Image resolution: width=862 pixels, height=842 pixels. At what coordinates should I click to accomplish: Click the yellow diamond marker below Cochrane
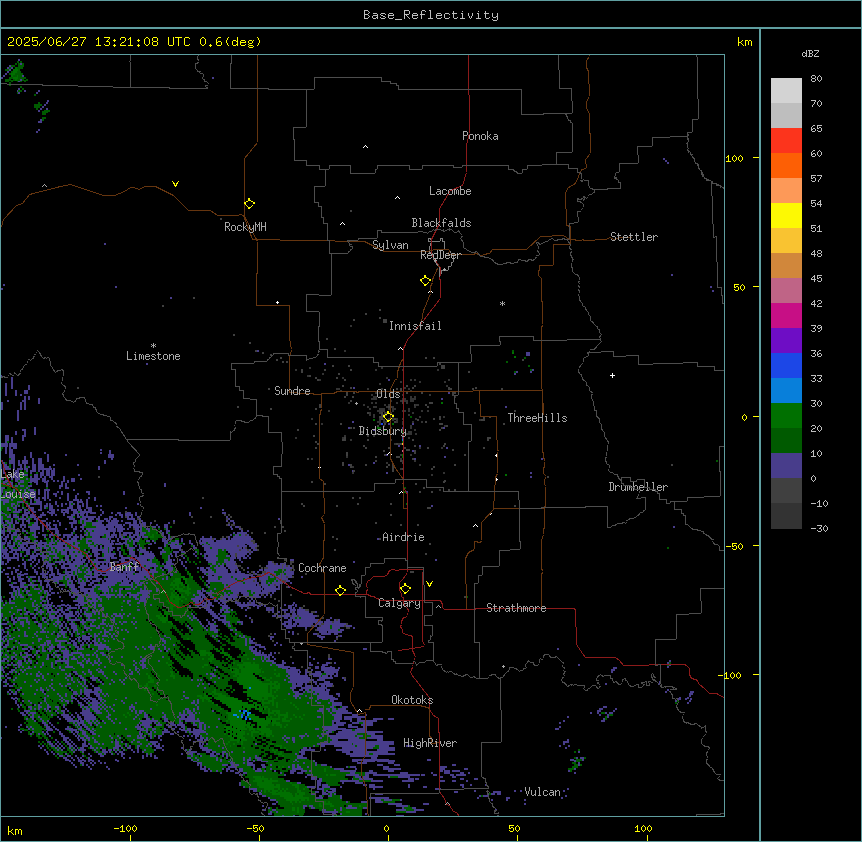point(340,590)
